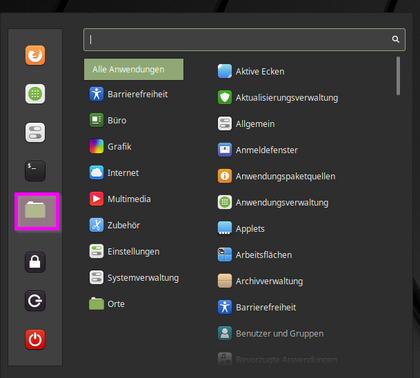Click the orange info Anwendungspaketquellen icon
Screen dimensions: 420x378
tap(225, 176)
